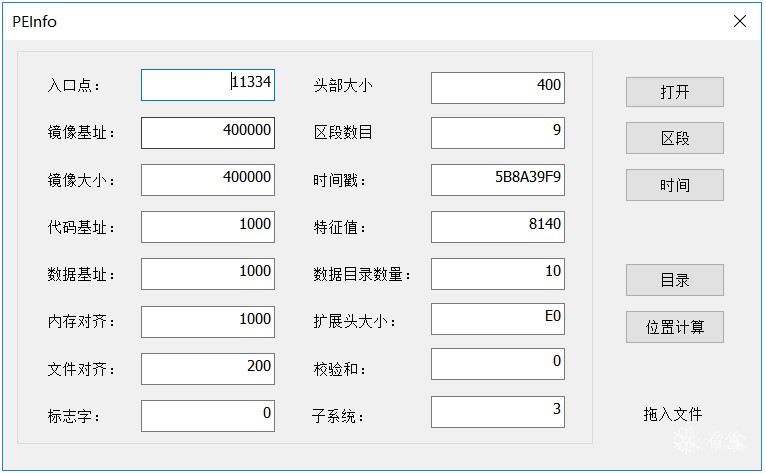Click the 扩展头大小 field showing E0
Viewport: 766px width, 473px height.
click(x=498, y=319)
